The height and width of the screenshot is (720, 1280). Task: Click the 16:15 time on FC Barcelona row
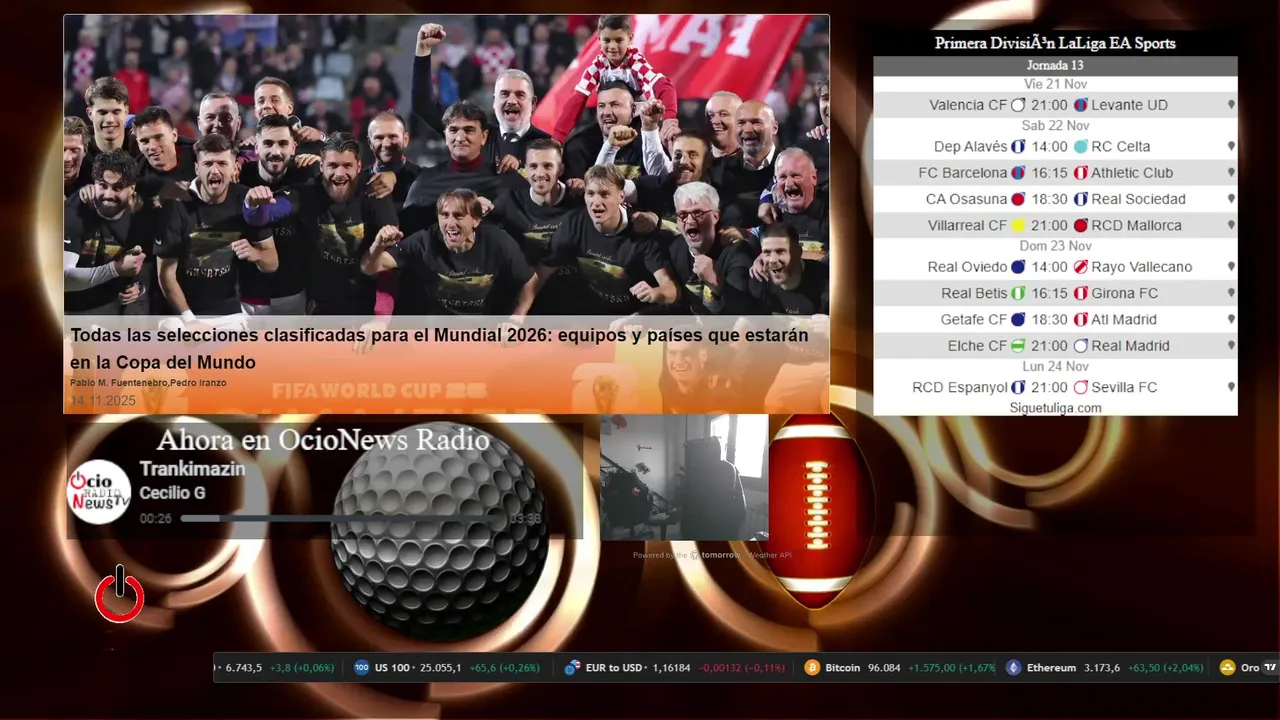(1049, 173)
